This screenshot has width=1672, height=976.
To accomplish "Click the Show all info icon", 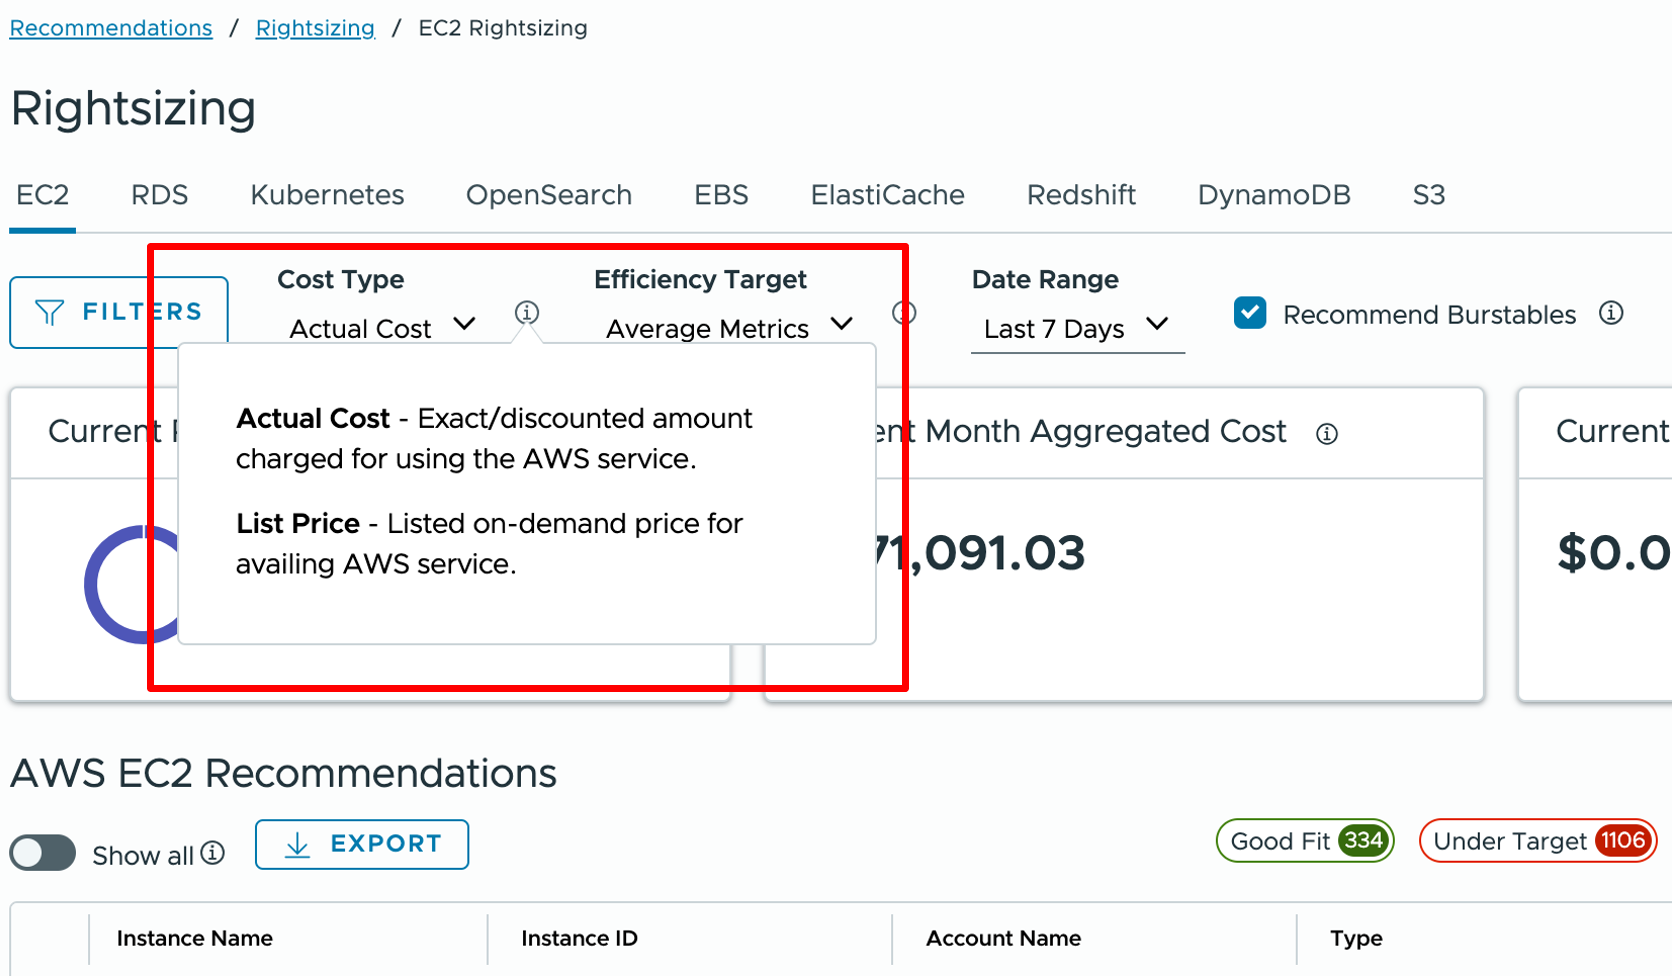I will (211, 853).
